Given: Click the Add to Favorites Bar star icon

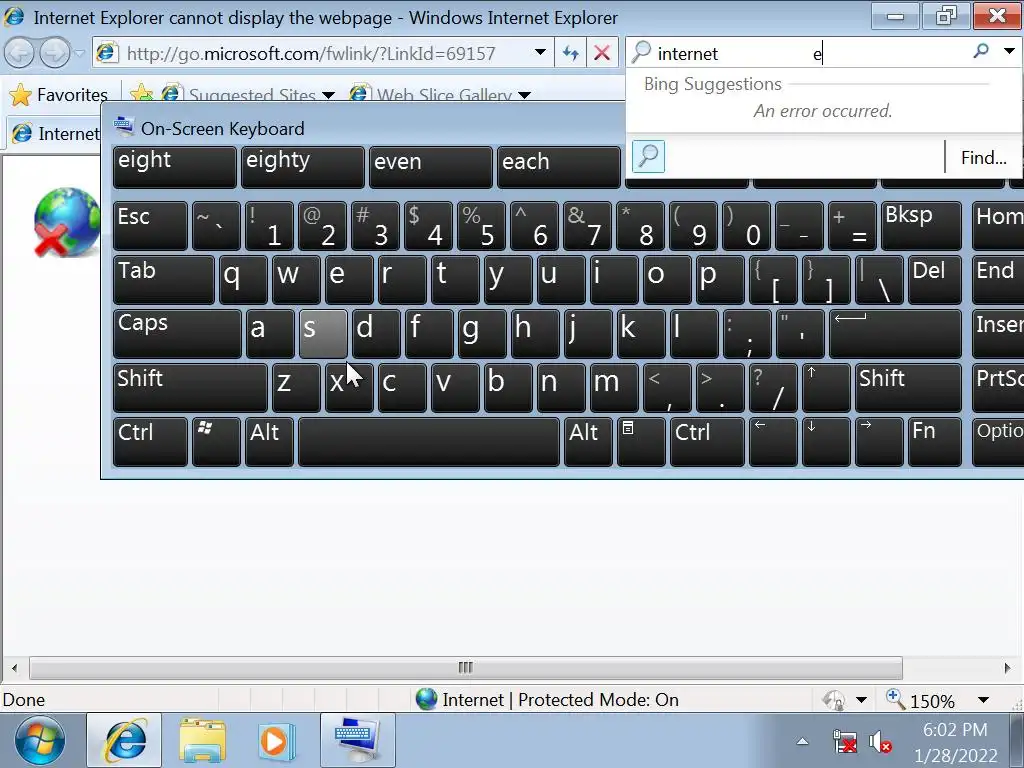Looking at the screenshot, I should point(140,93).
